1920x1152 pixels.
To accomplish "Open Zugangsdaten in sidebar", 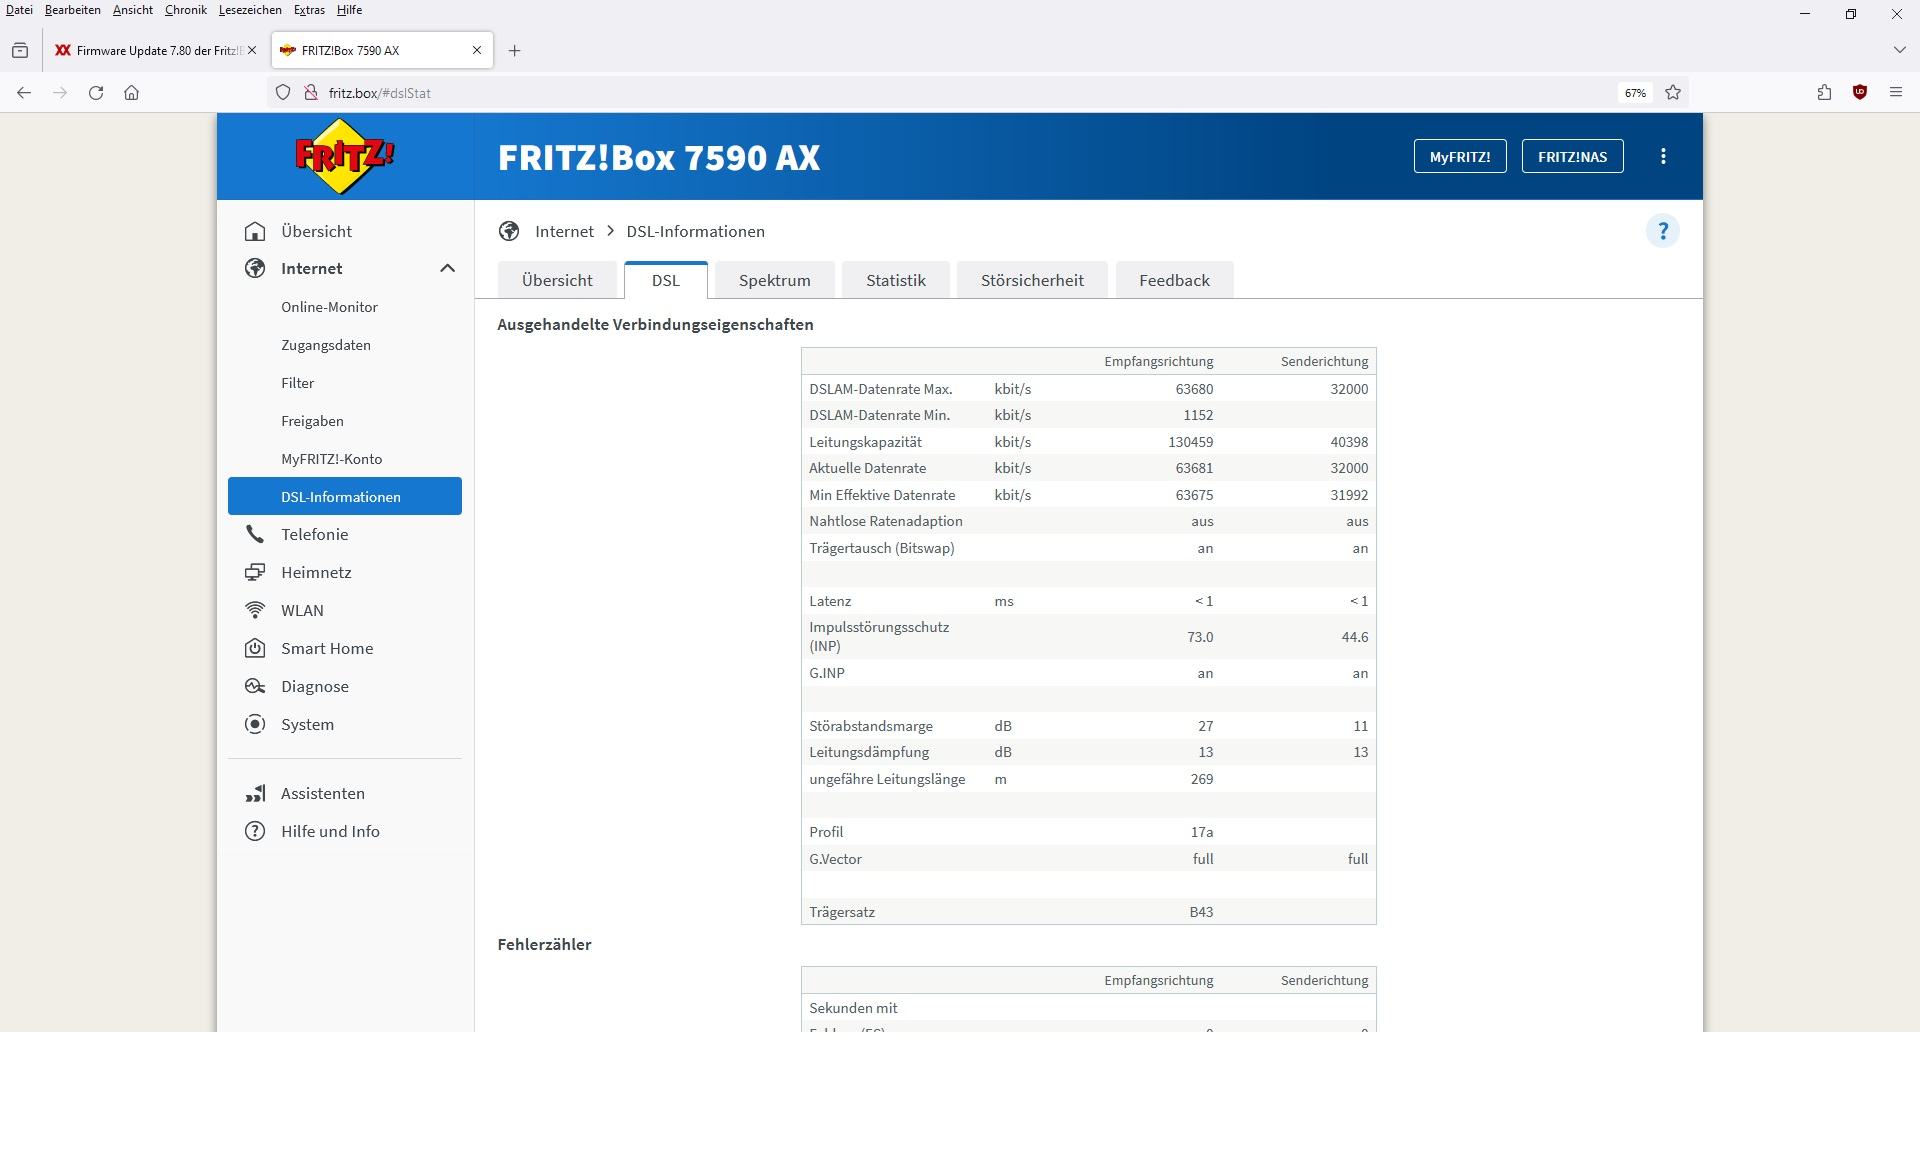I will (326, 345).
